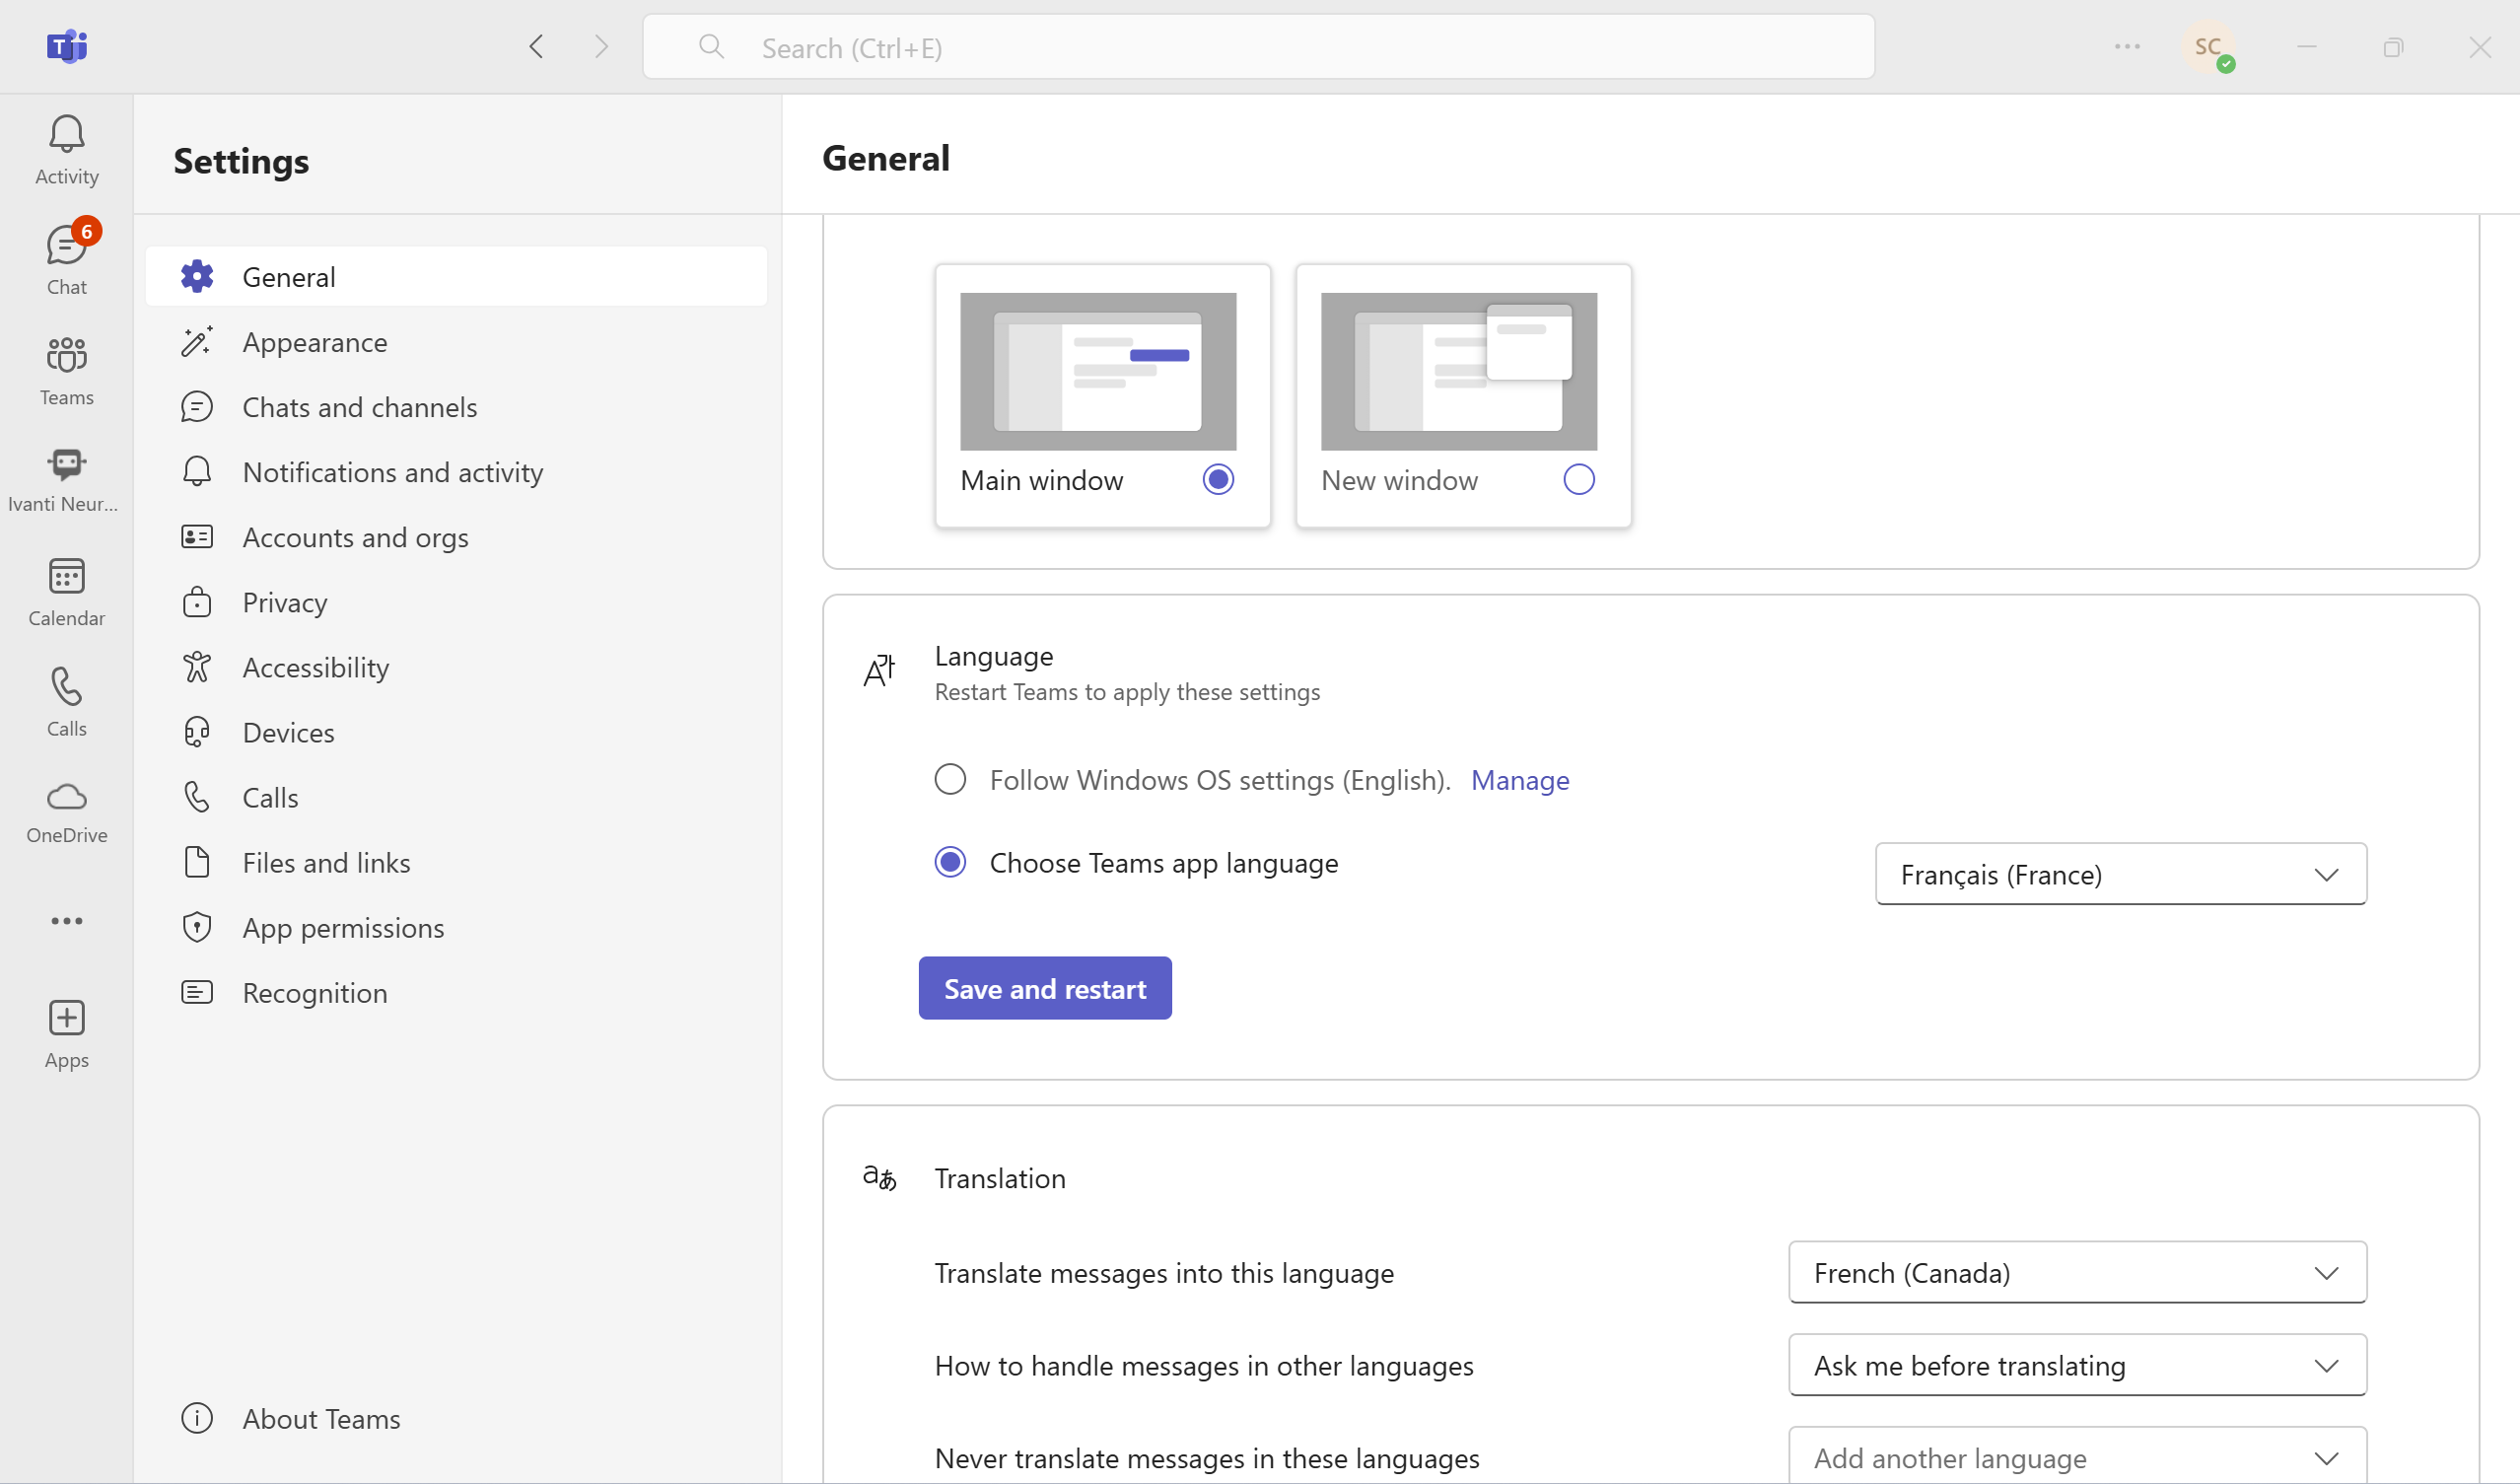Expand the Français (France) language dropdown
The width and height of the screenshot is (2520, 1484).
pos(2120,874)
